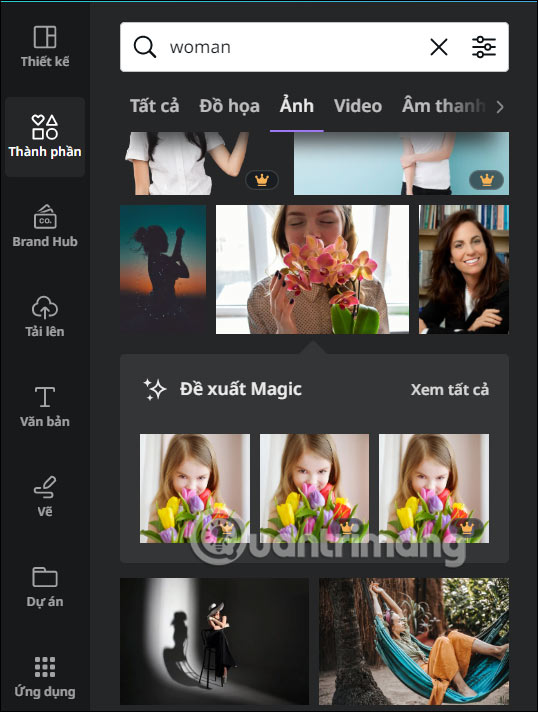Screen dimensions: 538x712
Task: Open the Văn bản text panel
Action: tap(44, 406)
